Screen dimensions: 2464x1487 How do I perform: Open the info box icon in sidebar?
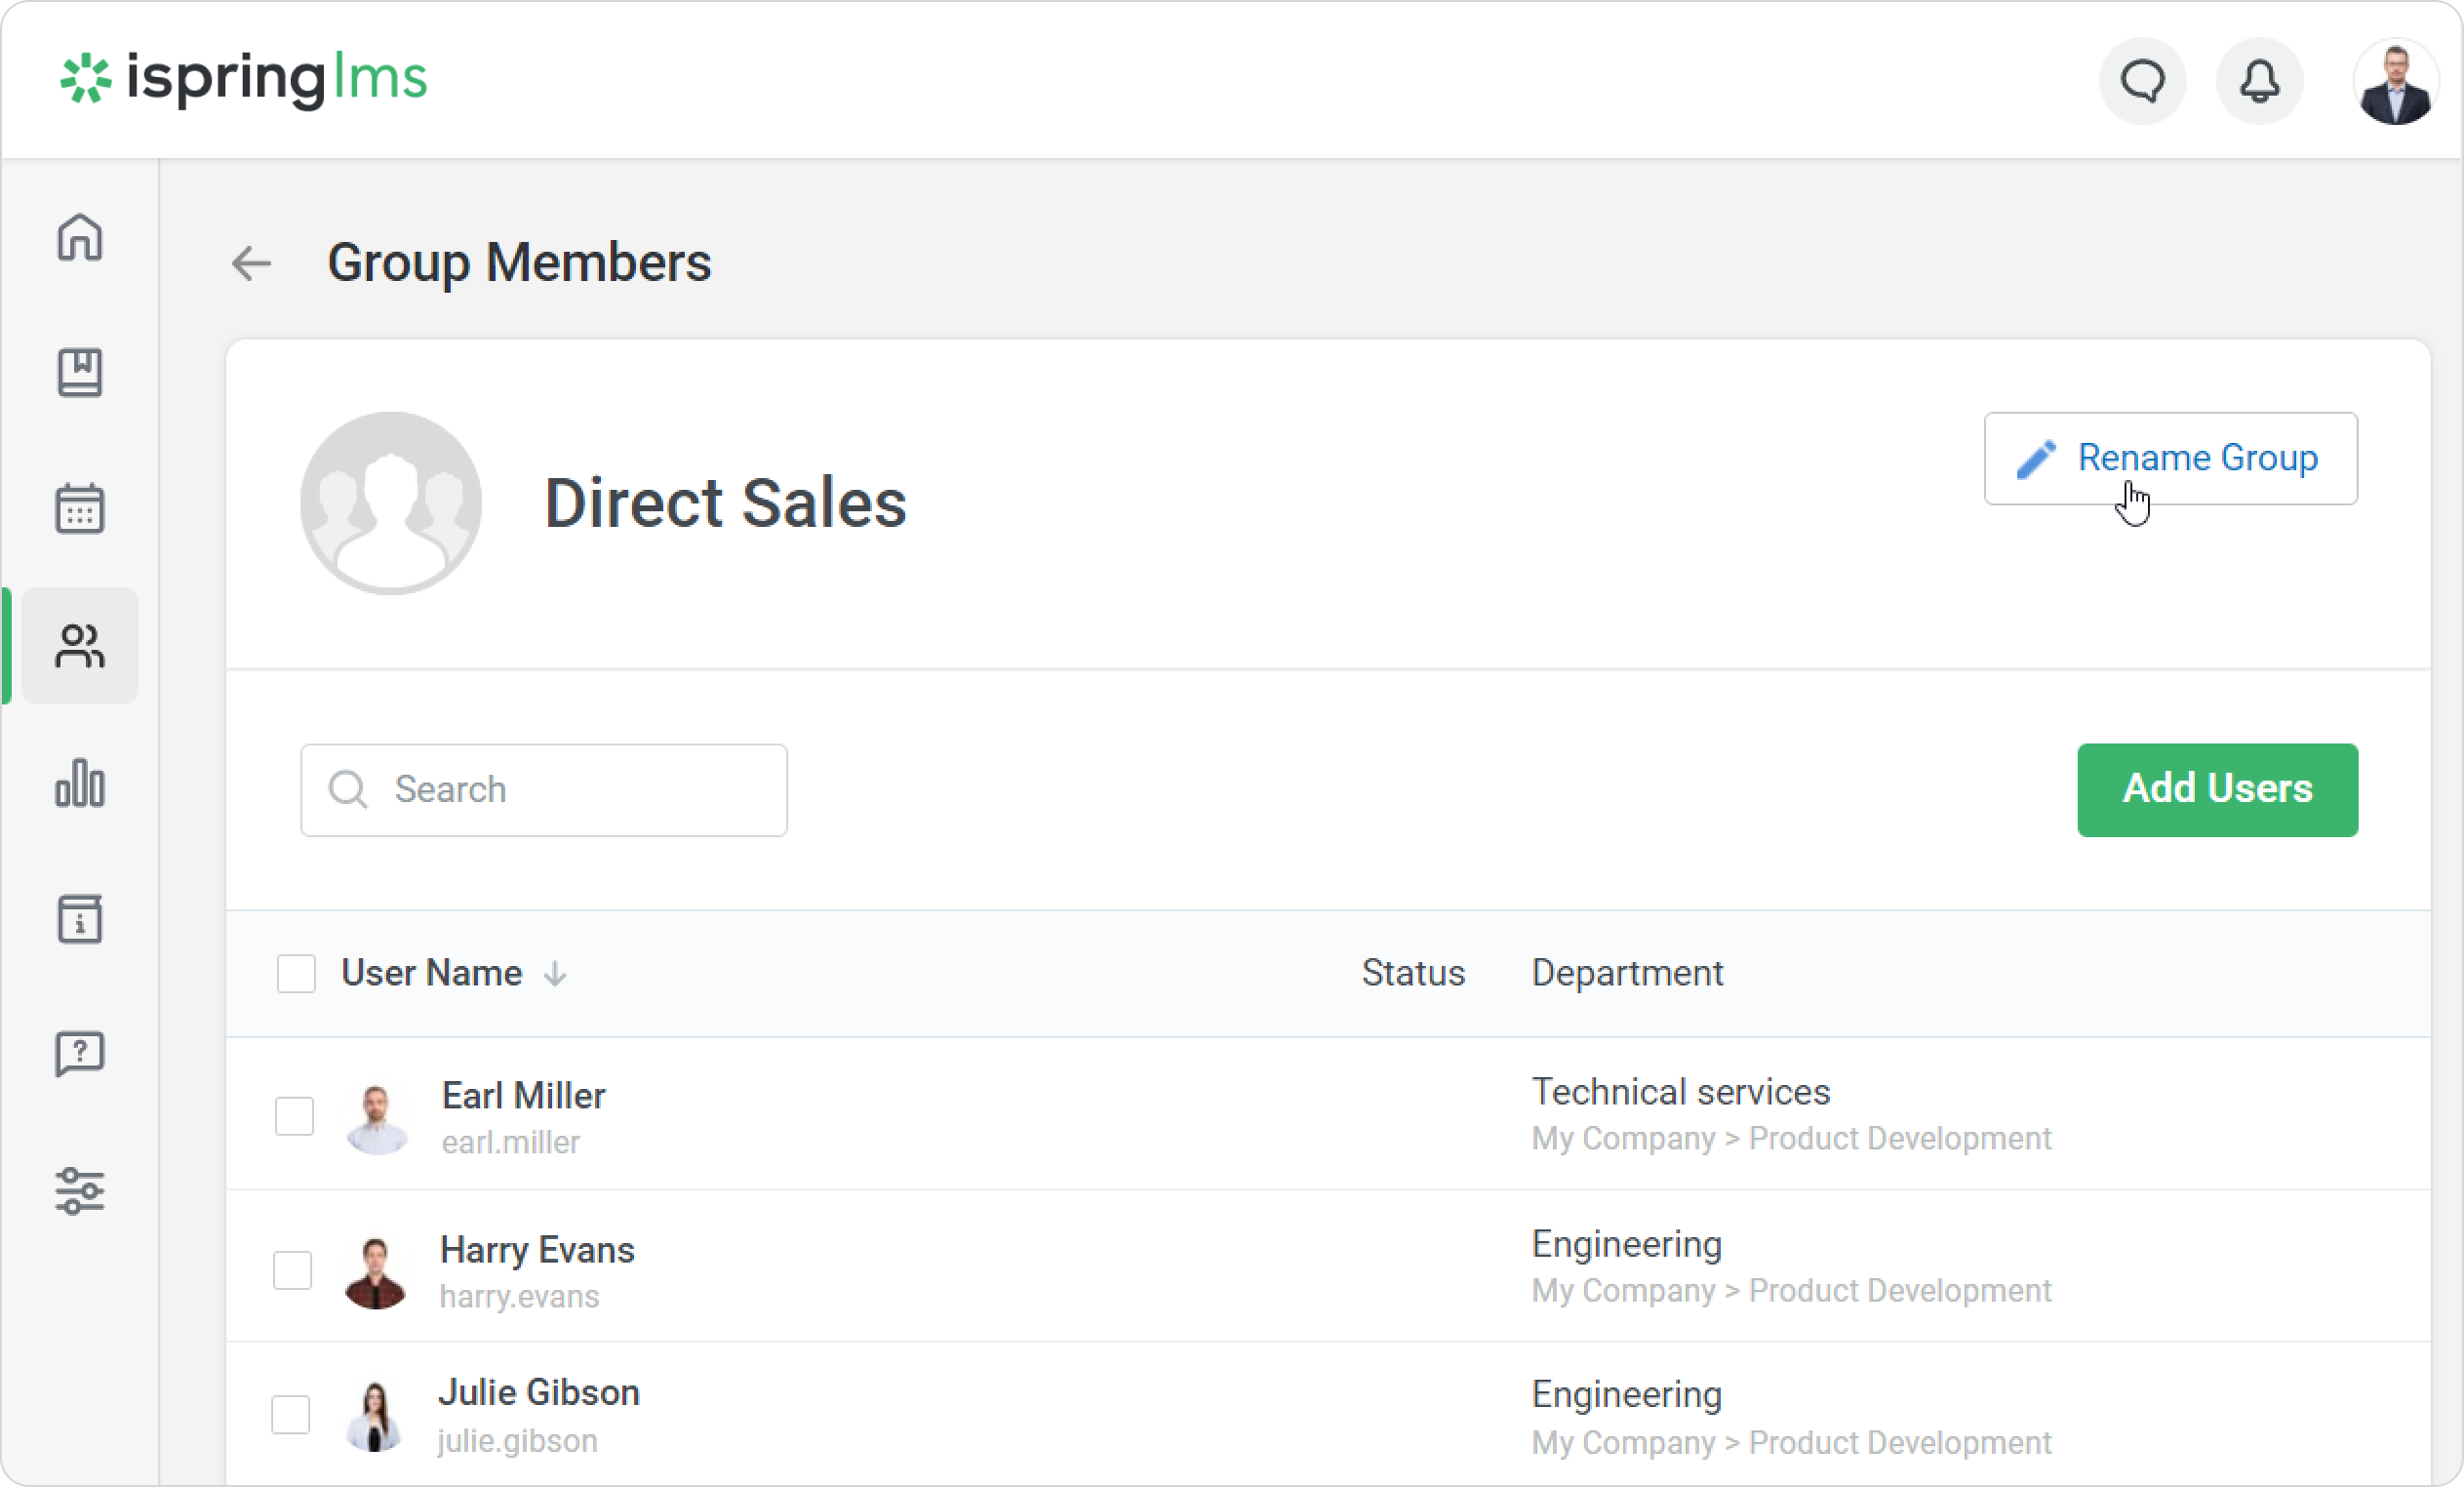click(80, 918)
